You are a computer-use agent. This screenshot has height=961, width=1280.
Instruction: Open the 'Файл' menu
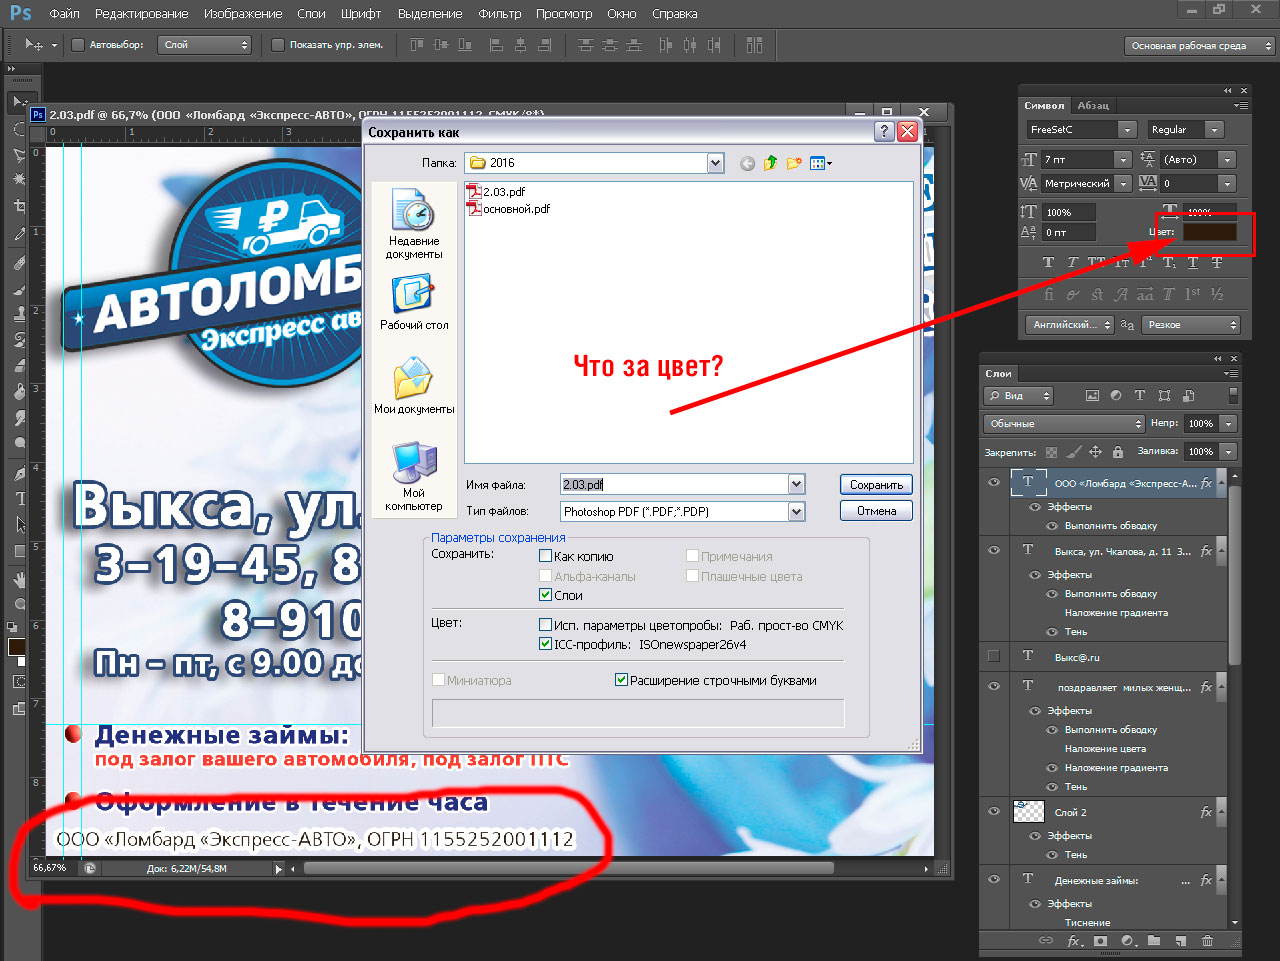pos(64,14)
